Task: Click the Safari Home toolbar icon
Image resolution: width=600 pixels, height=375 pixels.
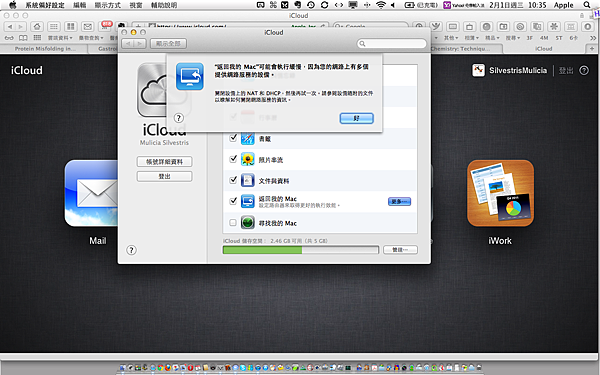Action: 37,26
